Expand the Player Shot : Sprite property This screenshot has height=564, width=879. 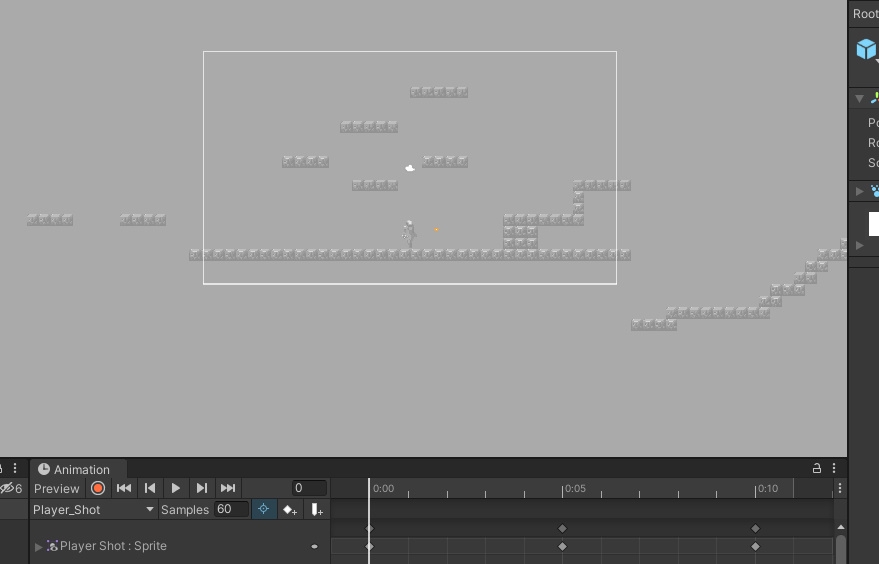[39, 547]
